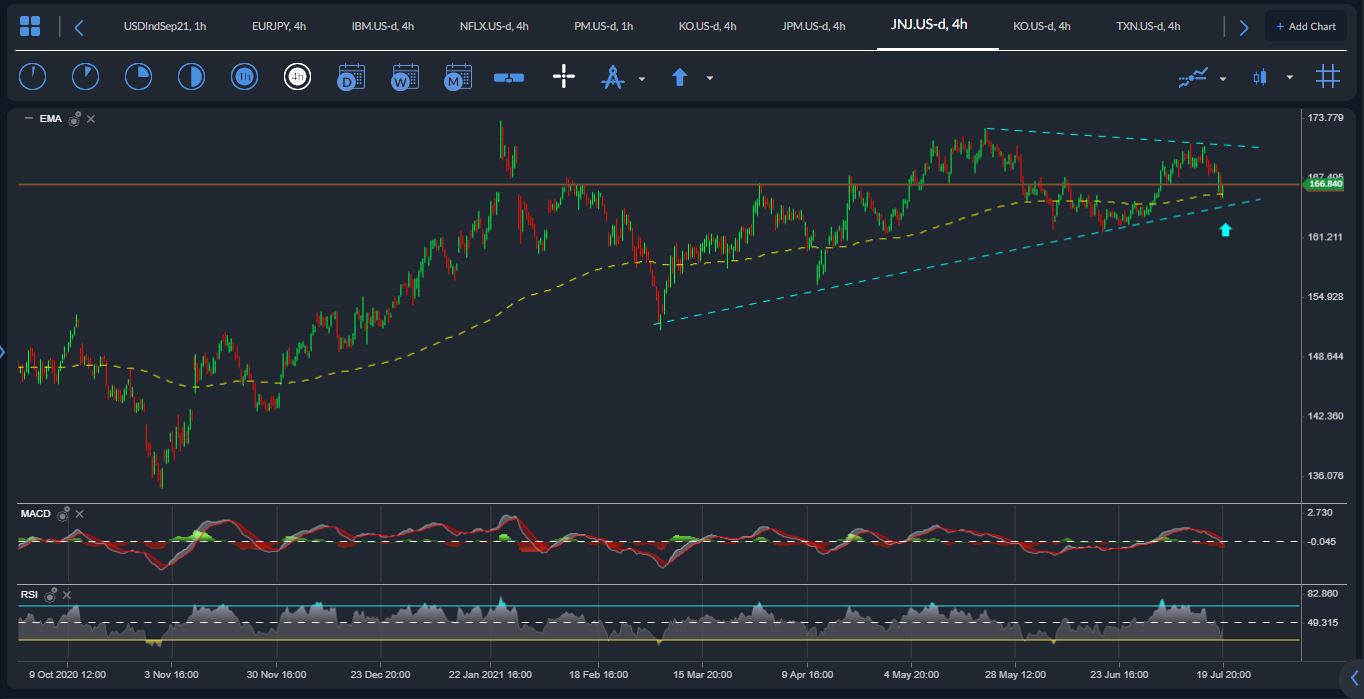
Task: Click the Add Chart button
Action: click(x=1305, y=26)
